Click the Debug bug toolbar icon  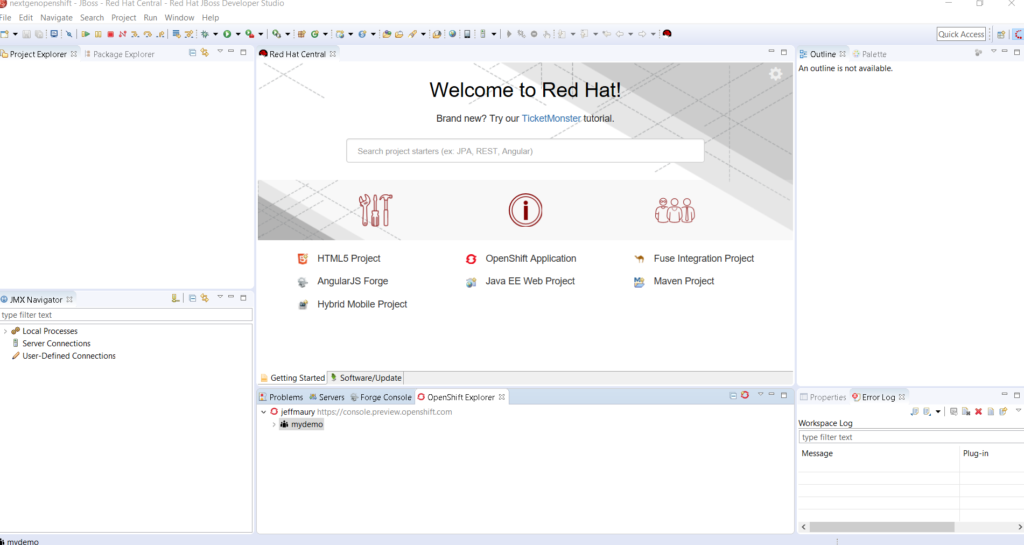pos(204,34)
